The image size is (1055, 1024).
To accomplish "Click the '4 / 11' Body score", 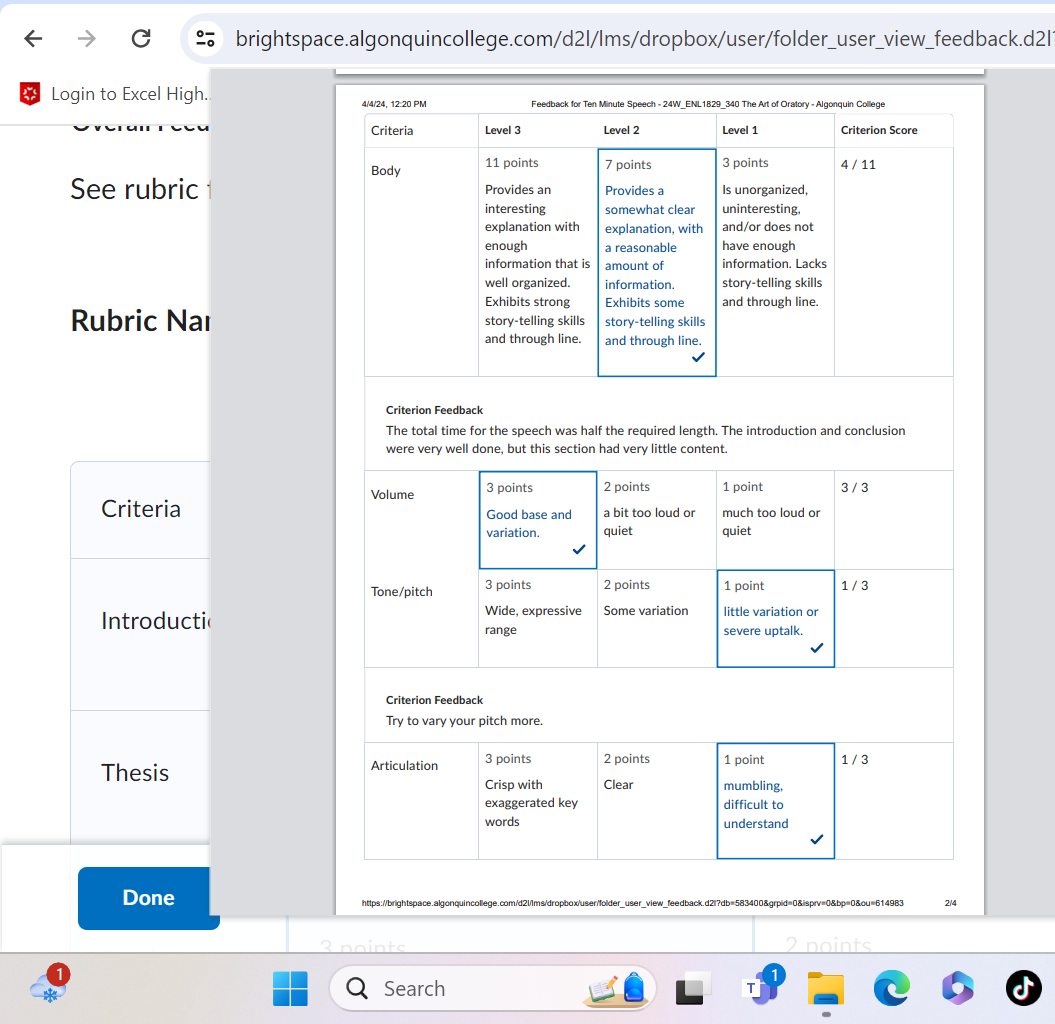I will [x=859, y=164].
